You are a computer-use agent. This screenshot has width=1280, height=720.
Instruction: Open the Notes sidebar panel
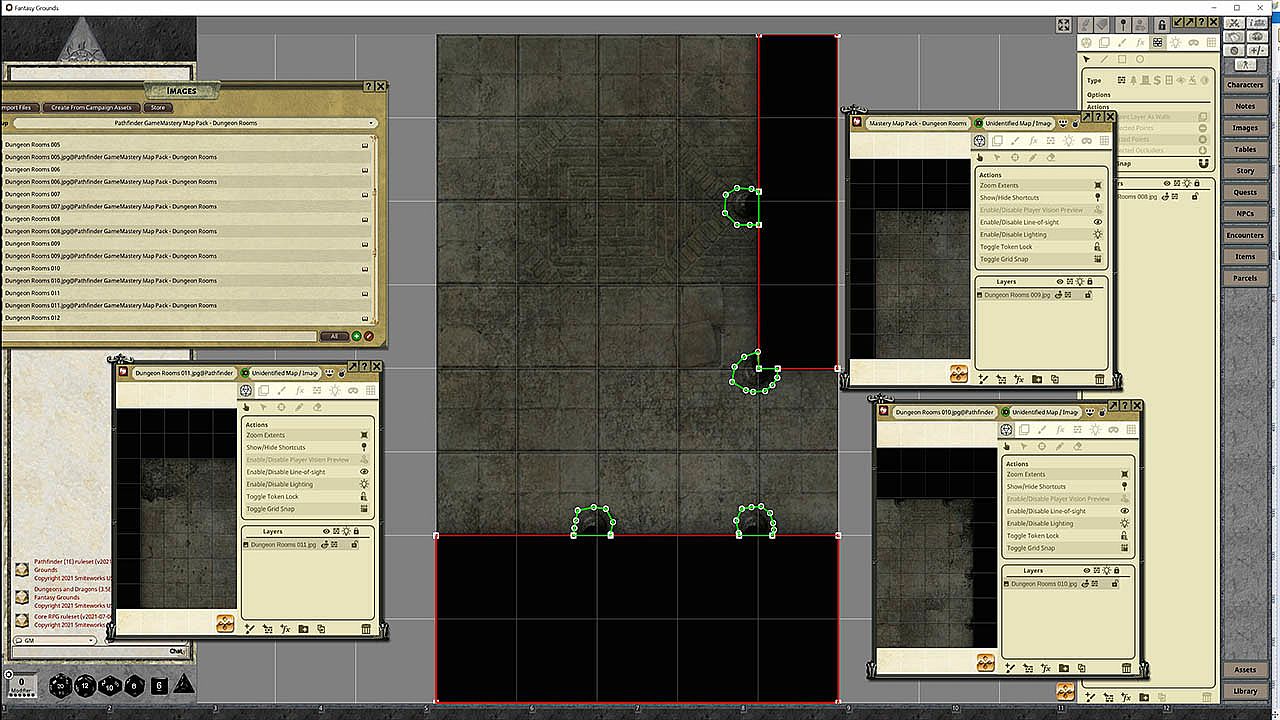[x=1245, y=106]
